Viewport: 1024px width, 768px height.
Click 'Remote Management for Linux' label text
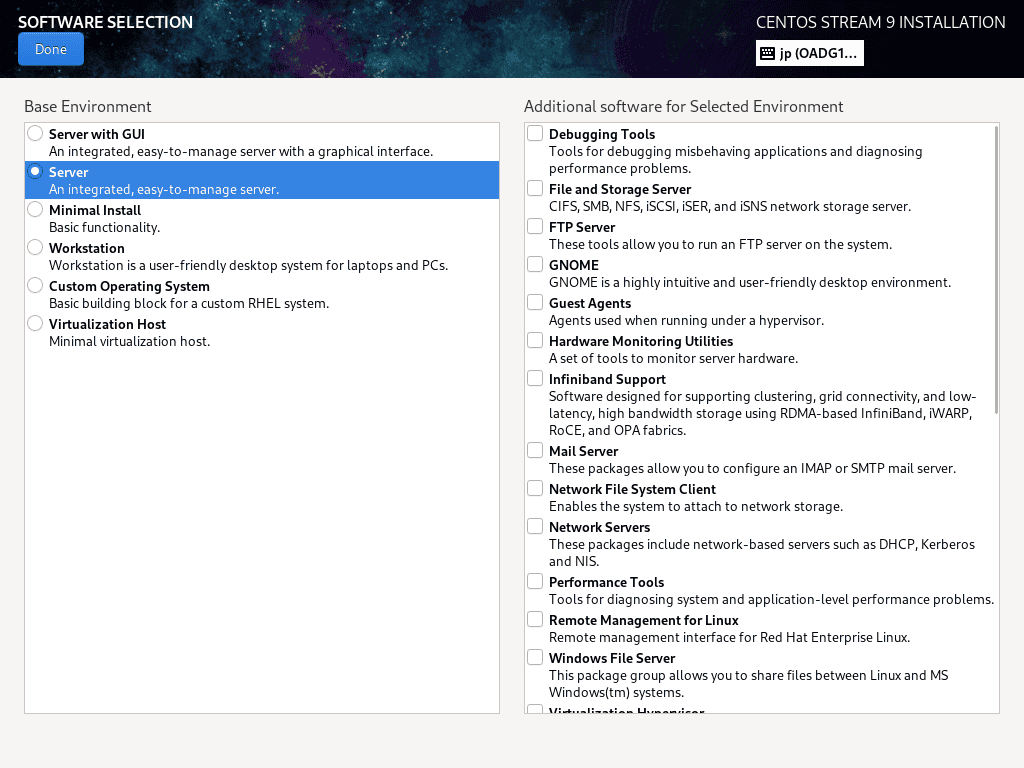point(644,620)
